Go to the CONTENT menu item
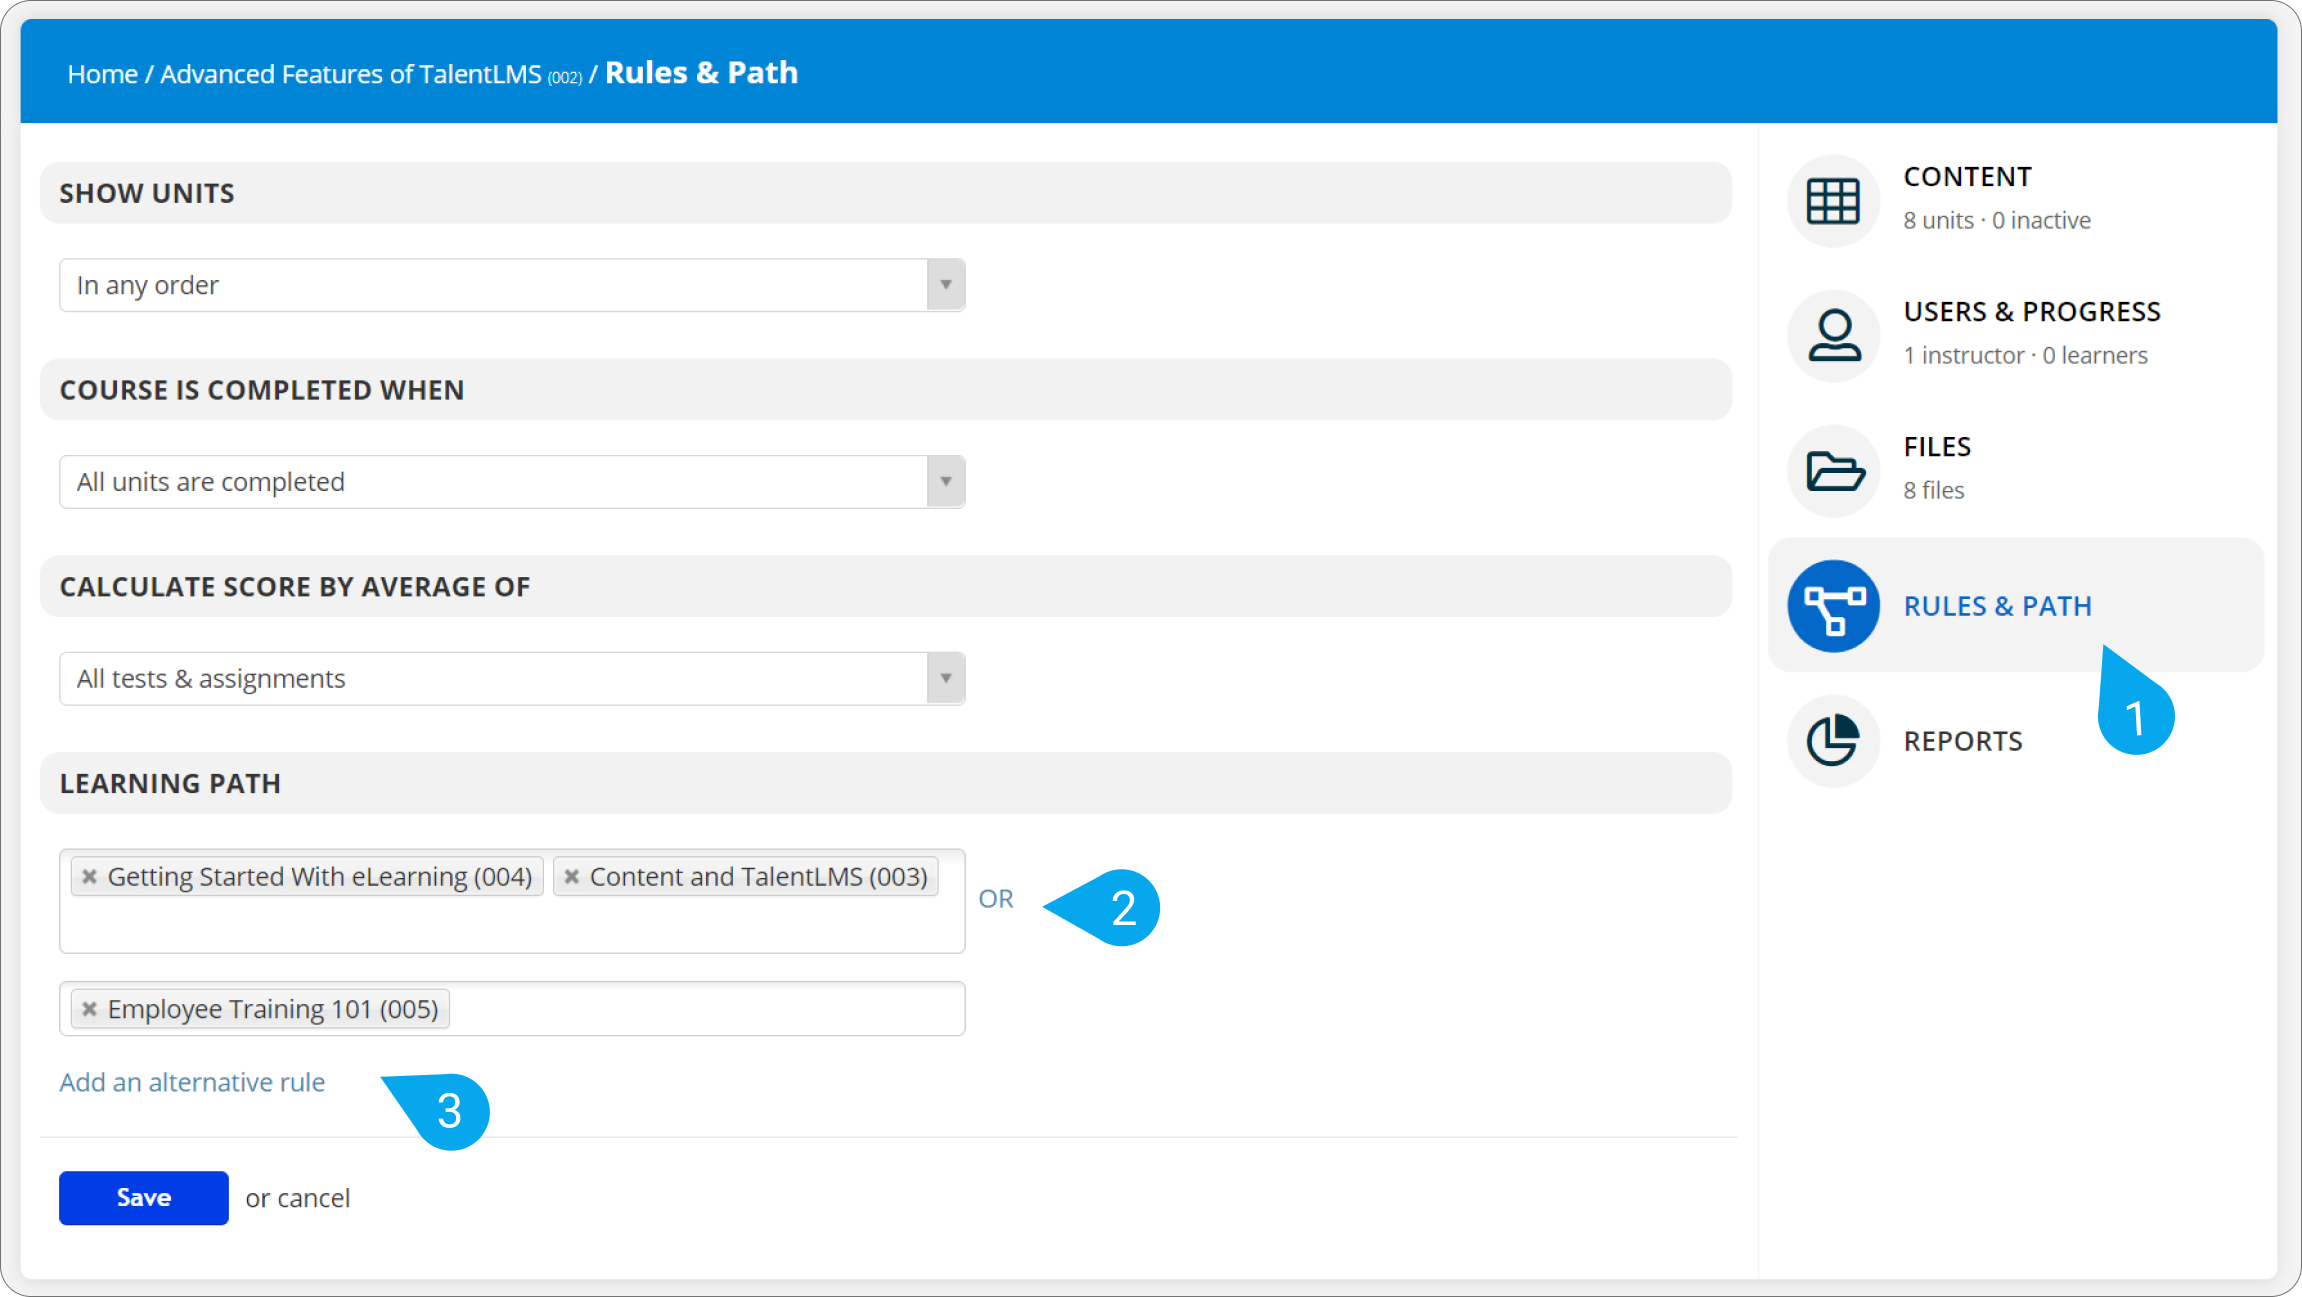Viewport: 2302px width, 1297px height. point(1967,177)
